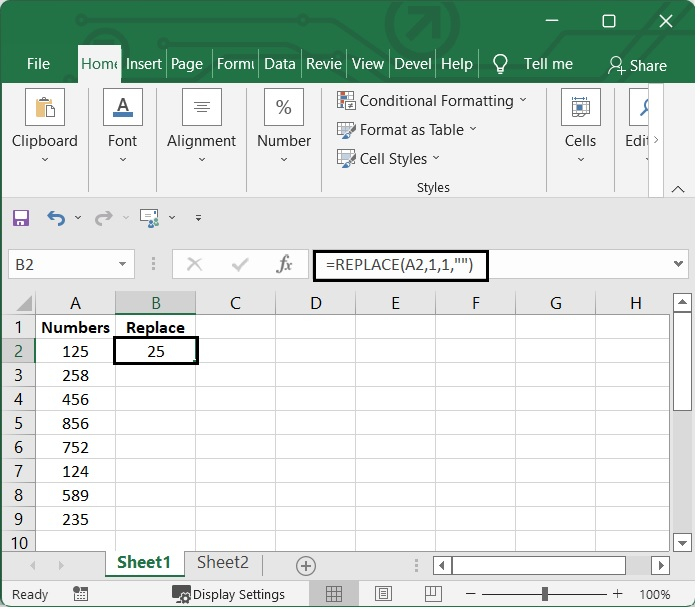Switch to Normal view
700x611 pixels.
tap(333, 594)
